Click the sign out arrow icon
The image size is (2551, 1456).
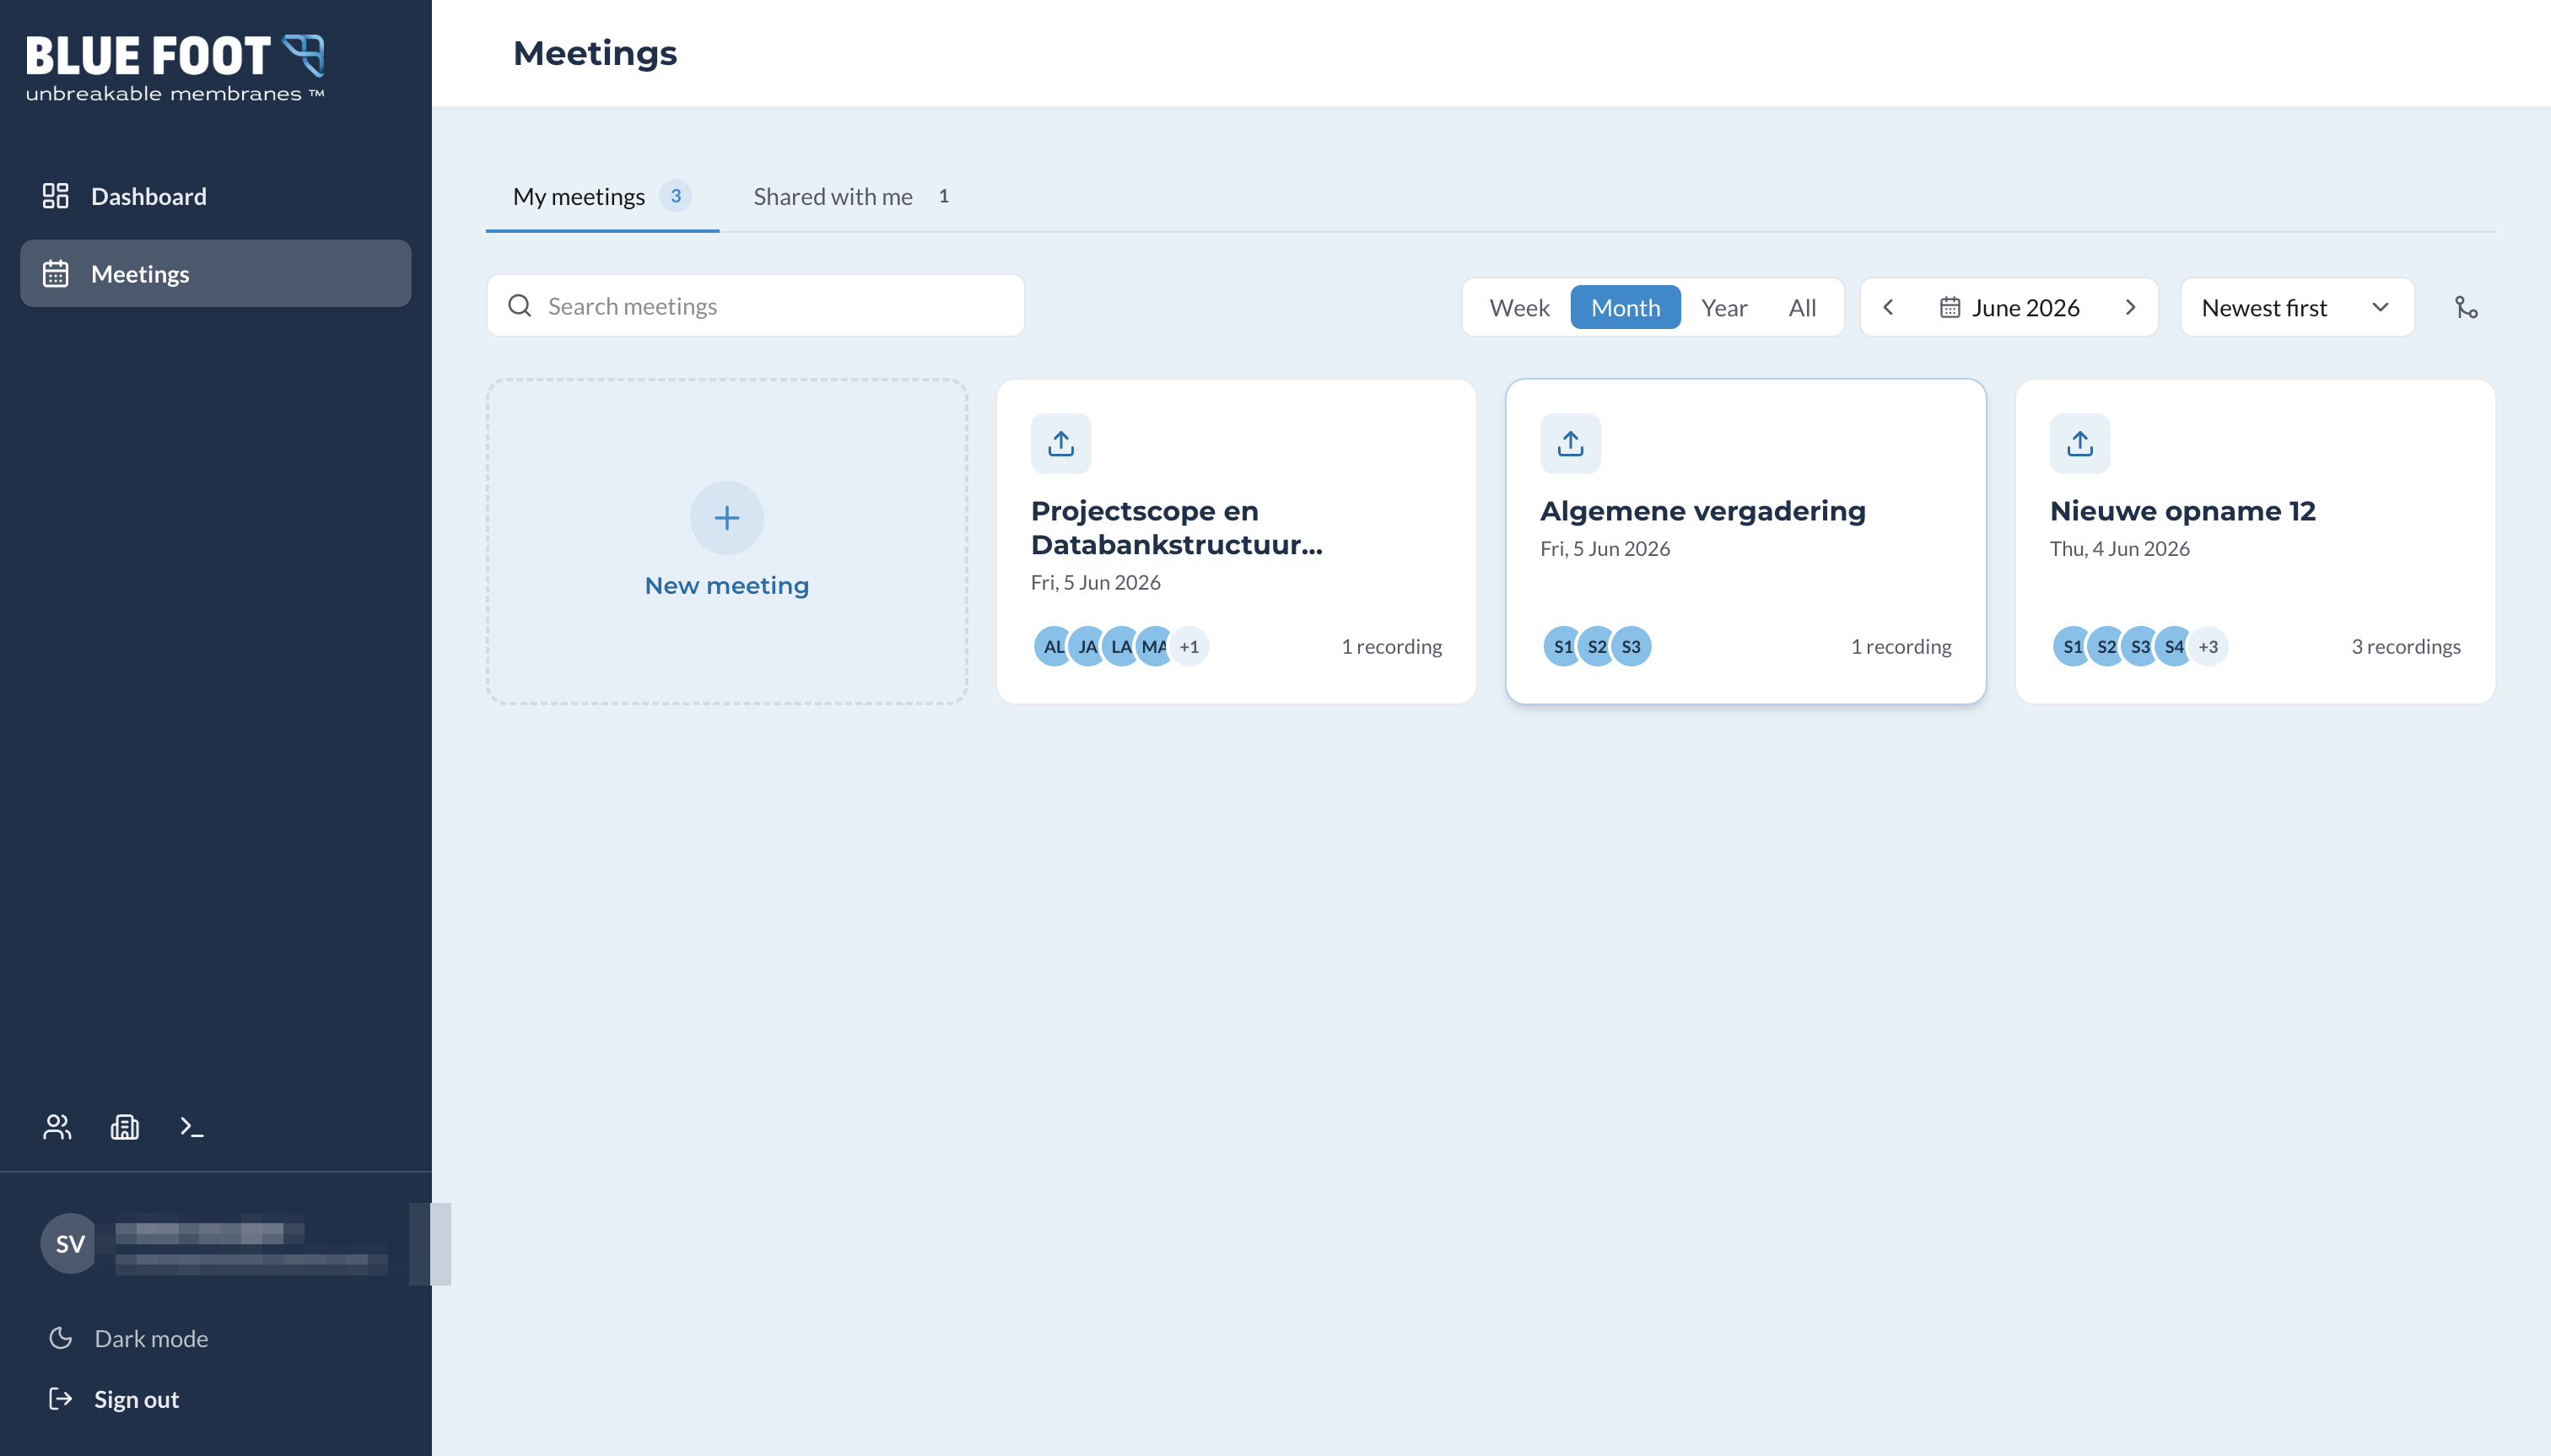(x=61, y=1398)
